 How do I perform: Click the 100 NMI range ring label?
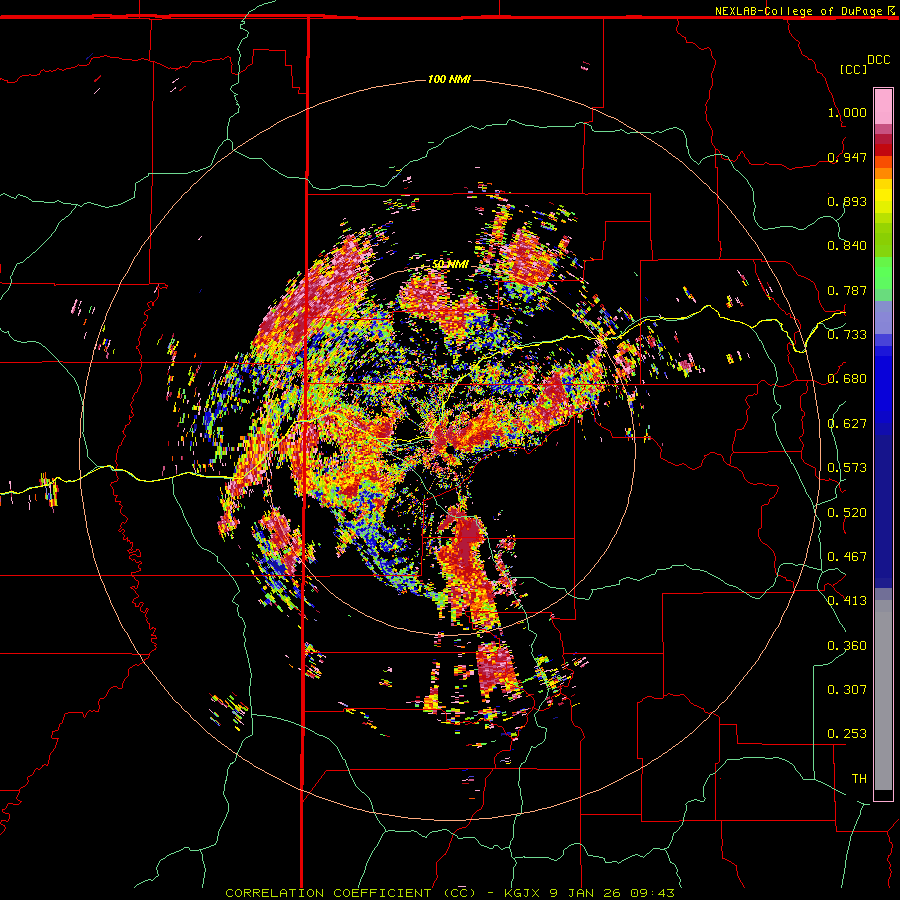pos(449,79)
